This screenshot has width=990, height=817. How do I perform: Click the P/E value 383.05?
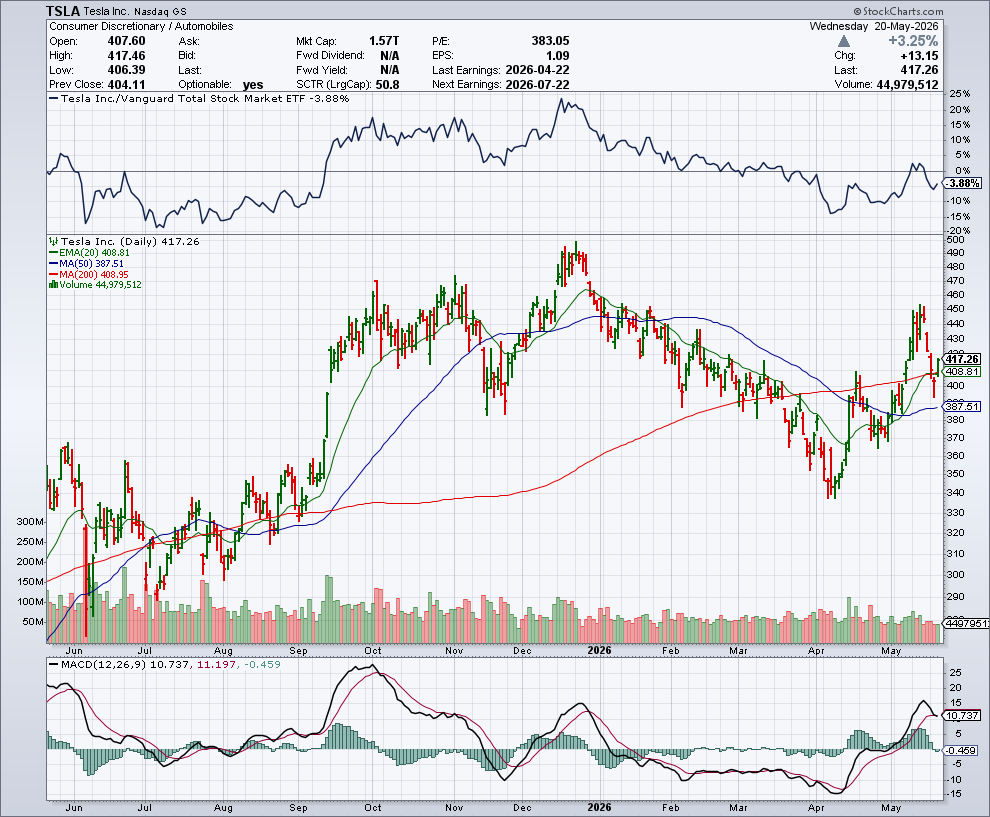[551, 41]
